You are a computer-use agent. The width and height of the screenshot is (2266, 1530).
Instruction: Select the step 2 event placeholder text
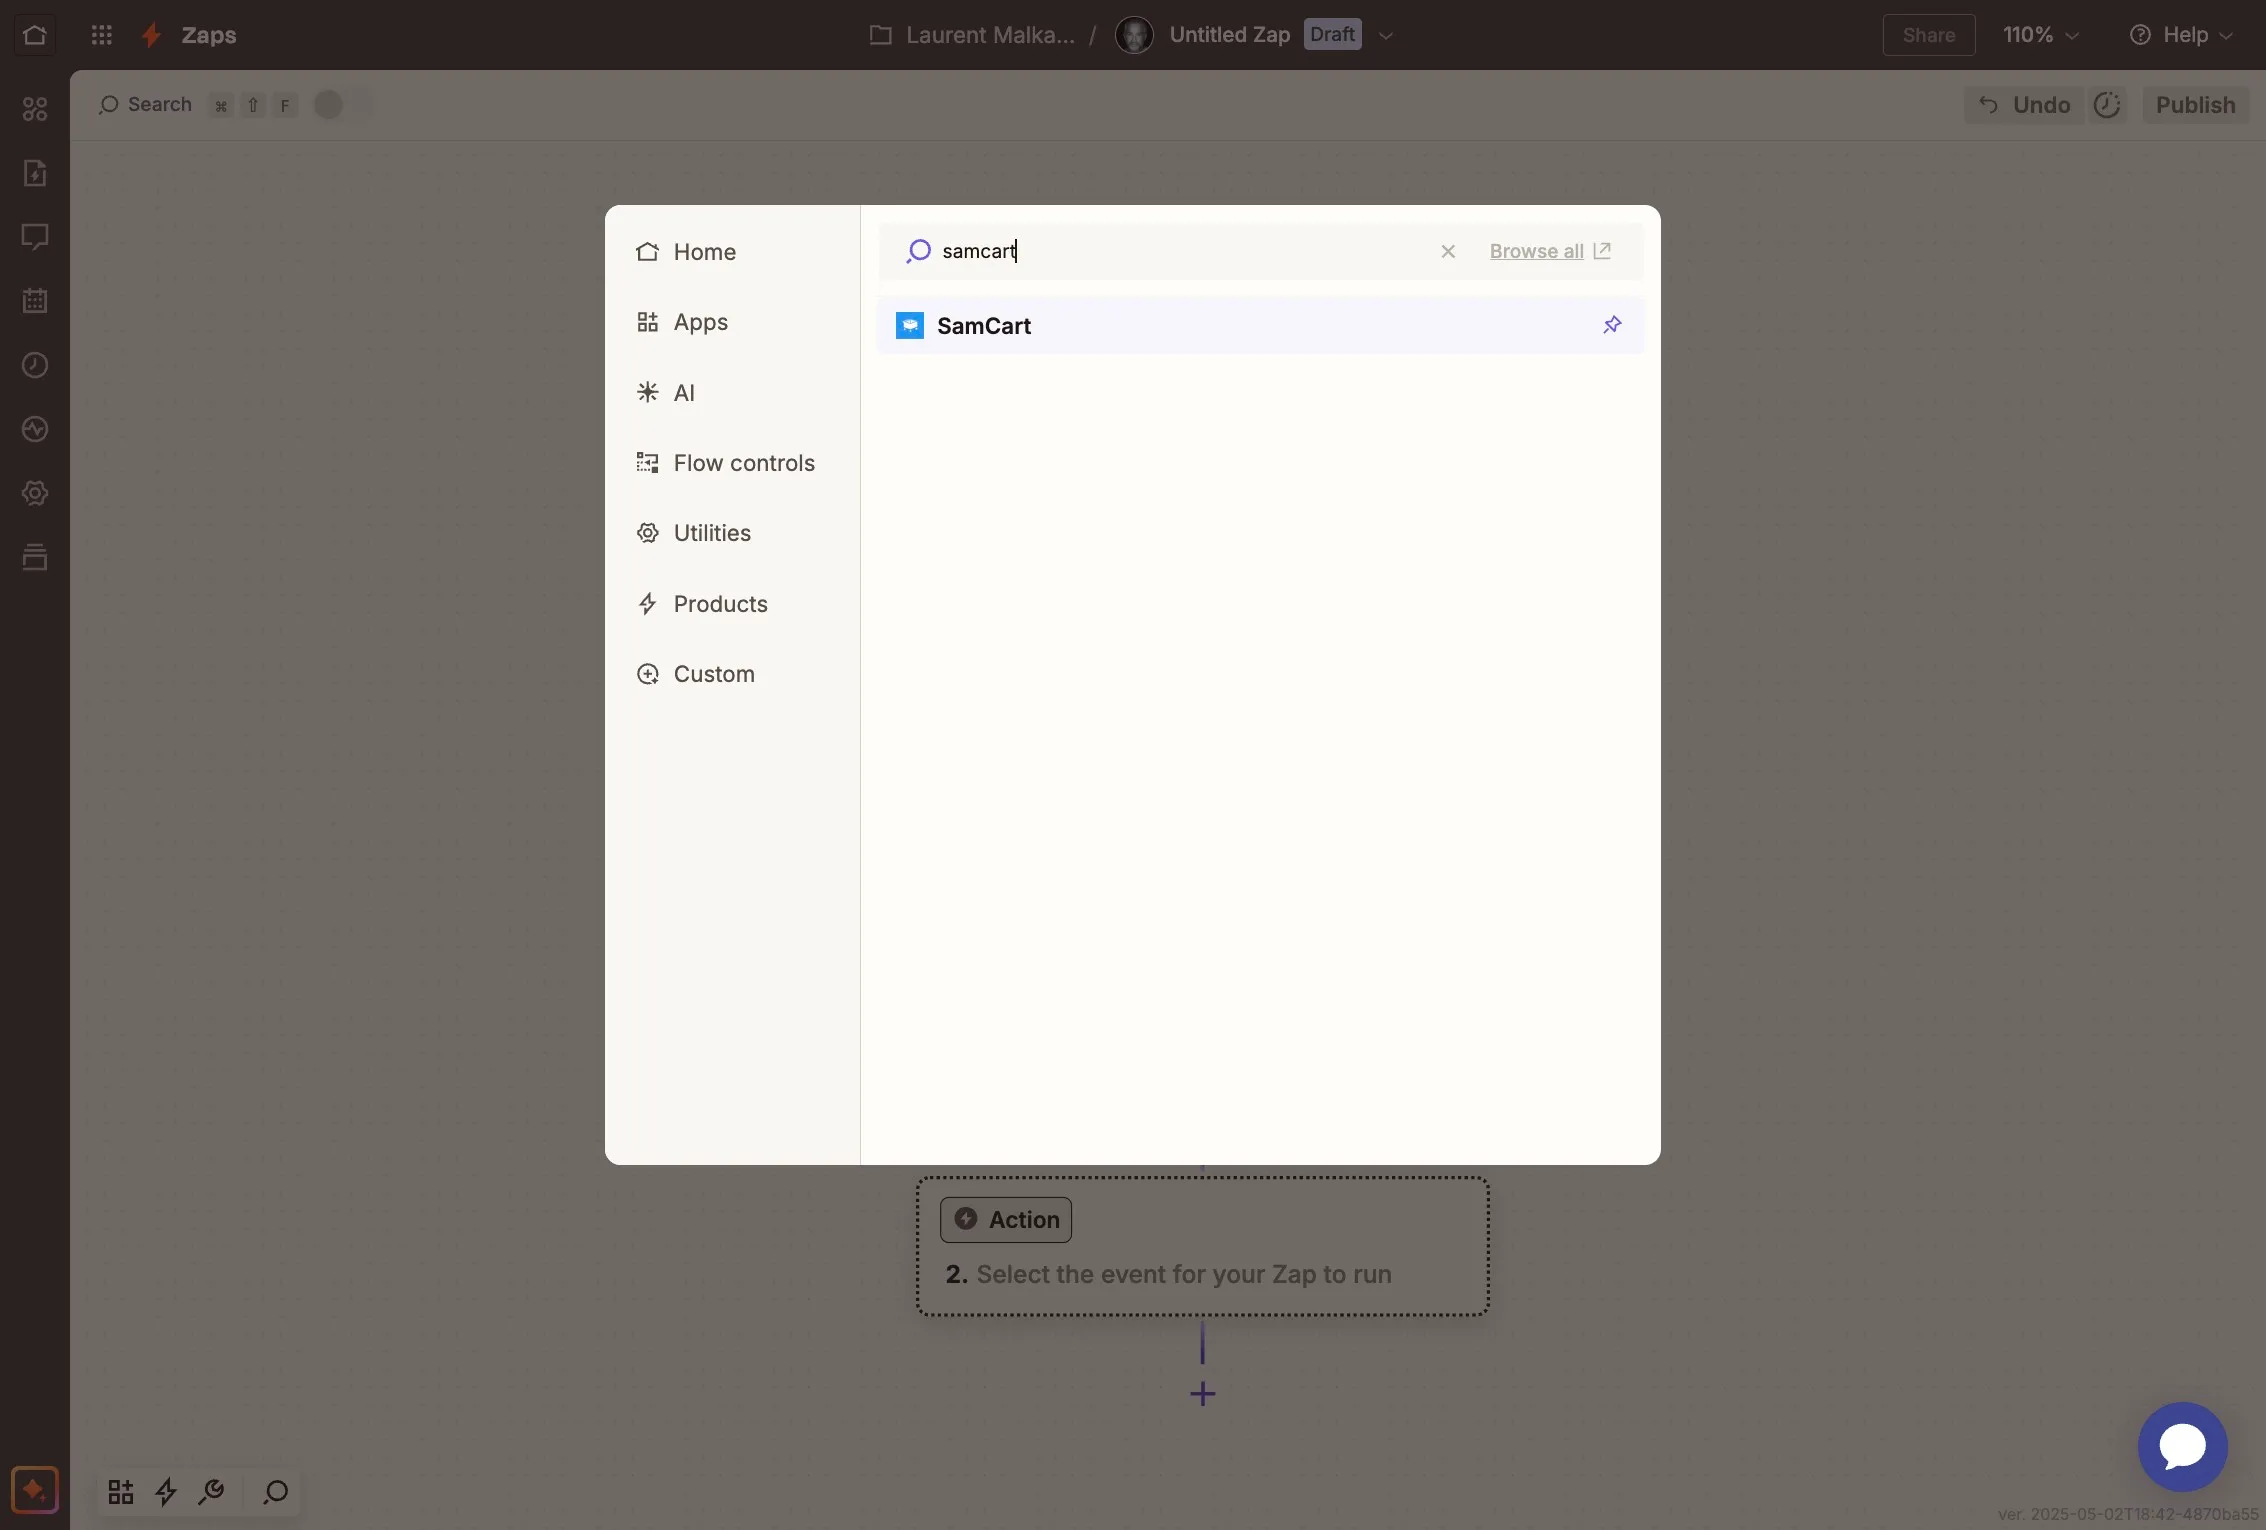tap(1184, 1274)
